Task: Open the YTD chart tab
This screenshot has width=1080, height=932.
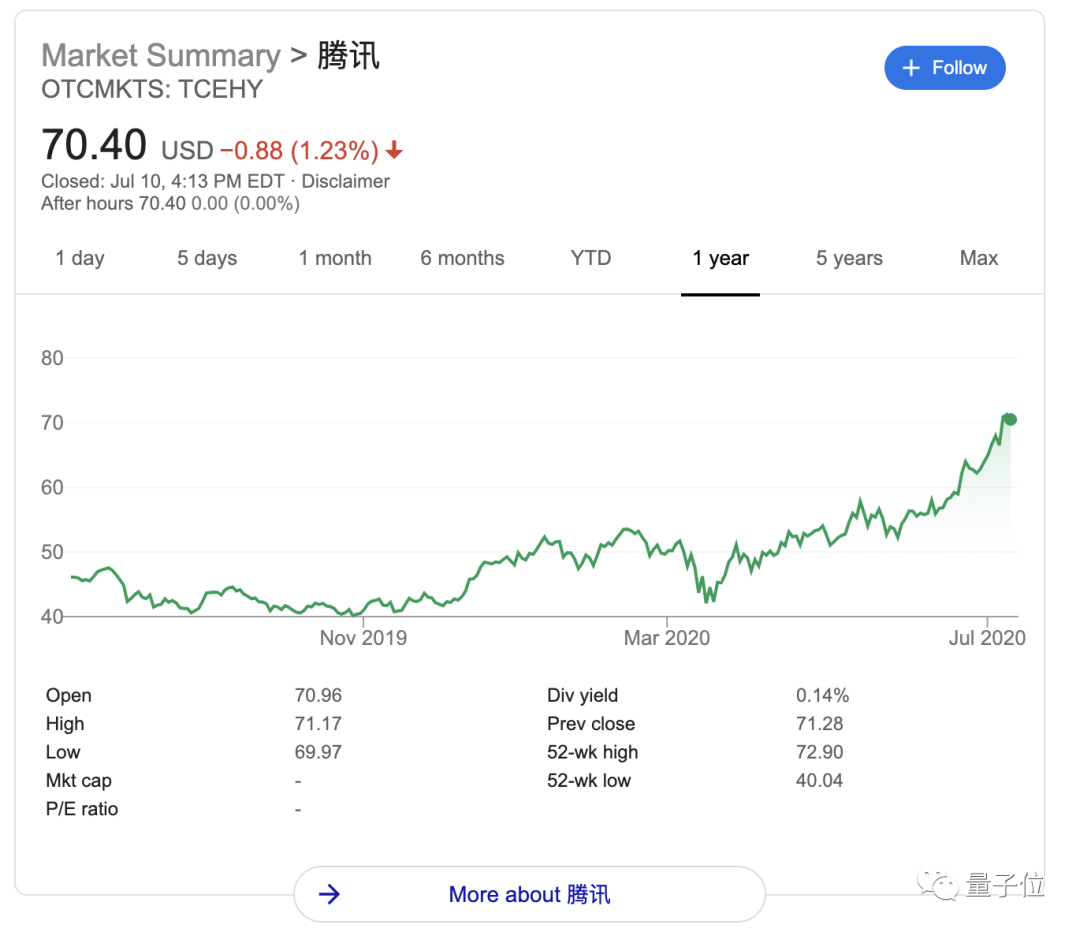Action: 590,258
